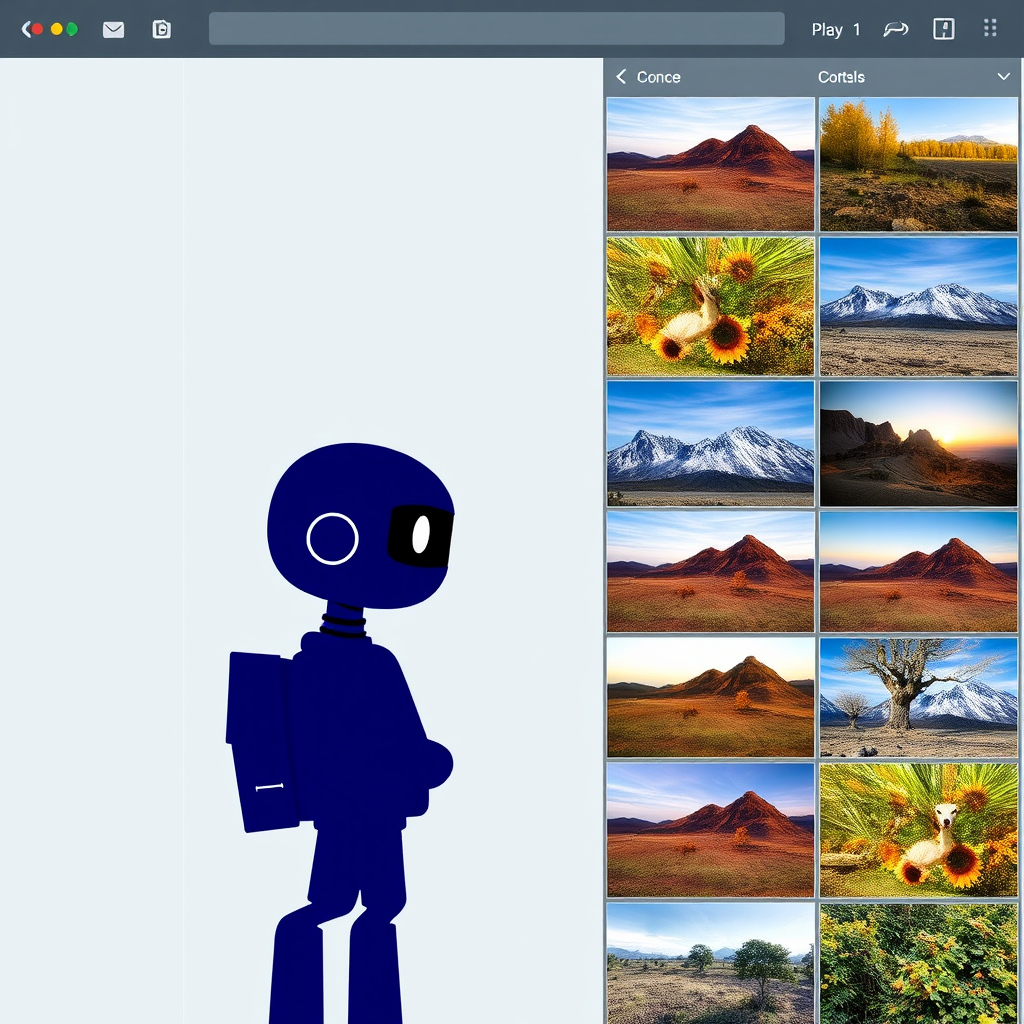Click the Play menu item
1024x1024 pixels.
tap(827, 29)
